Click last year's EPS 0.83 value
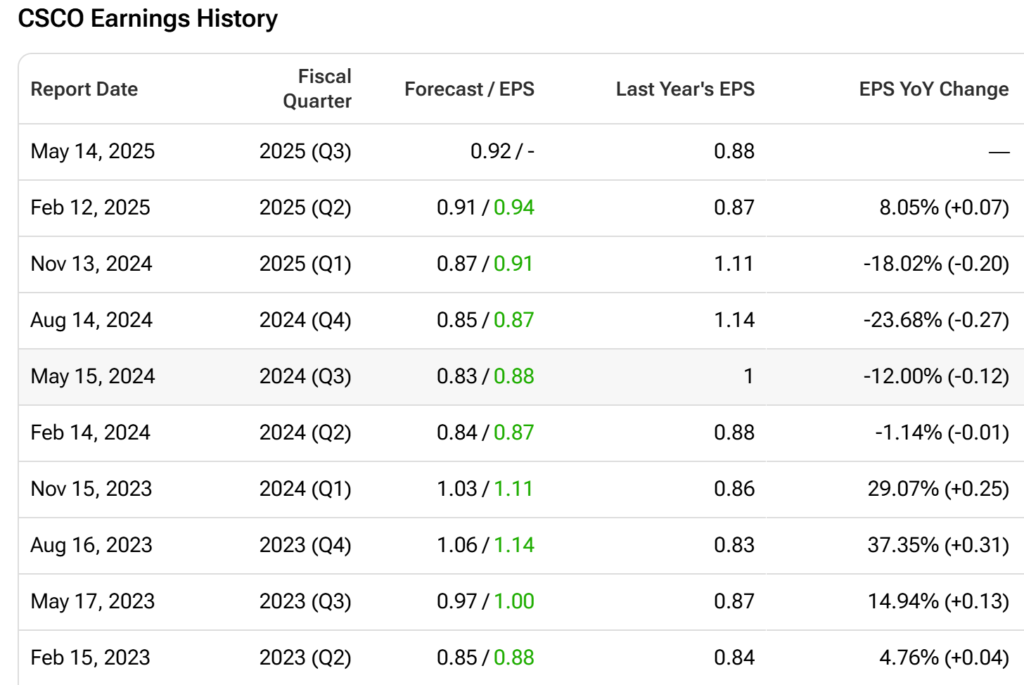 pos(734,545)
